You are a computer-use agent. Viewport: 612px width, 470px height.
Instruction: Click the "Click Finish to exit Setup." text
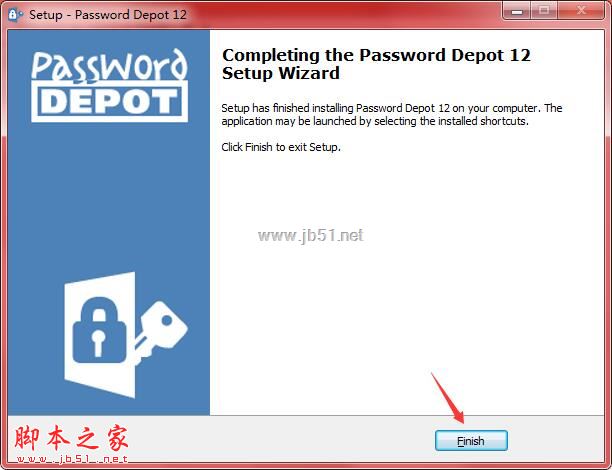pos(281,147)
